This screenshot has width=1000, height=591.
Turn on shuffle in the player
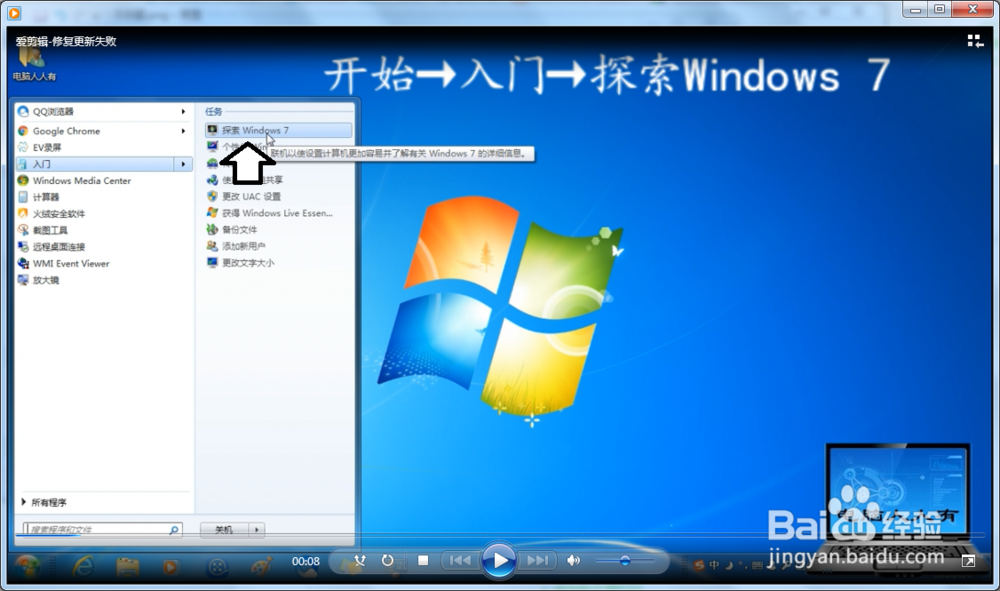click(x=360, y=560)
